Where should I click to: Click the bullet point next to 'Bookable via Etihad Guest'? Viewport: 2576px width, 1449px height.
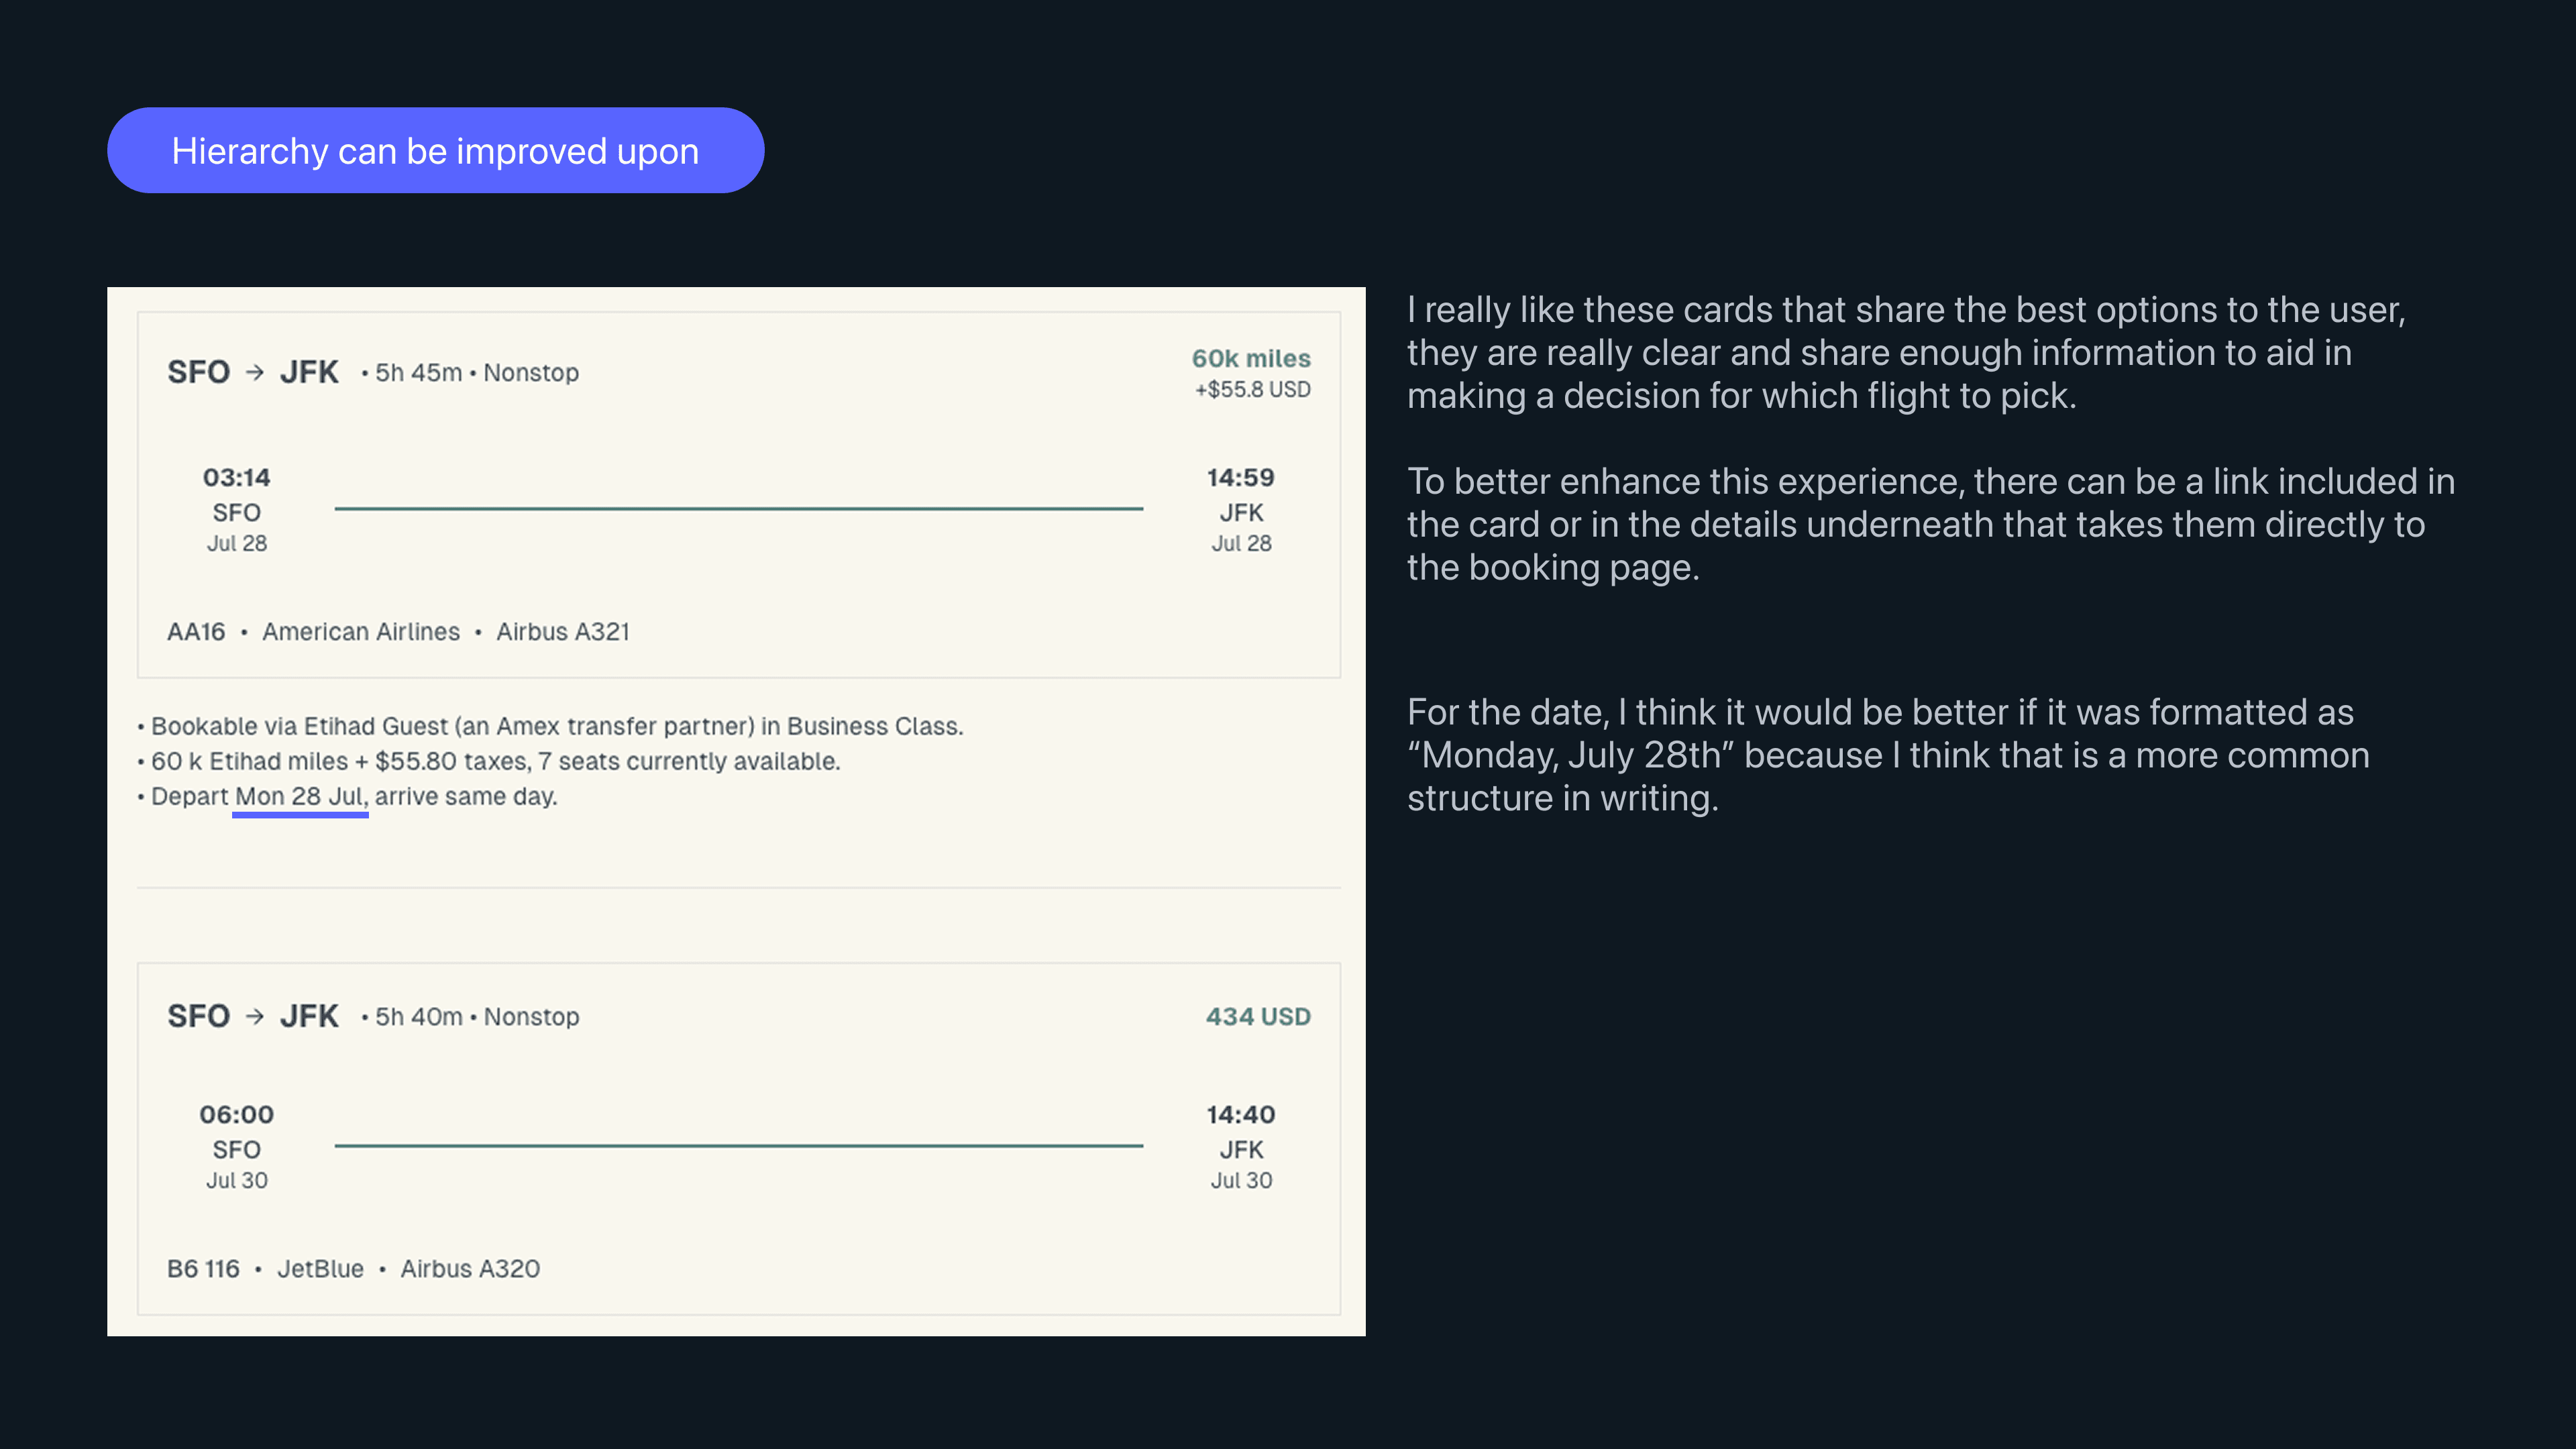click(141, 726)
